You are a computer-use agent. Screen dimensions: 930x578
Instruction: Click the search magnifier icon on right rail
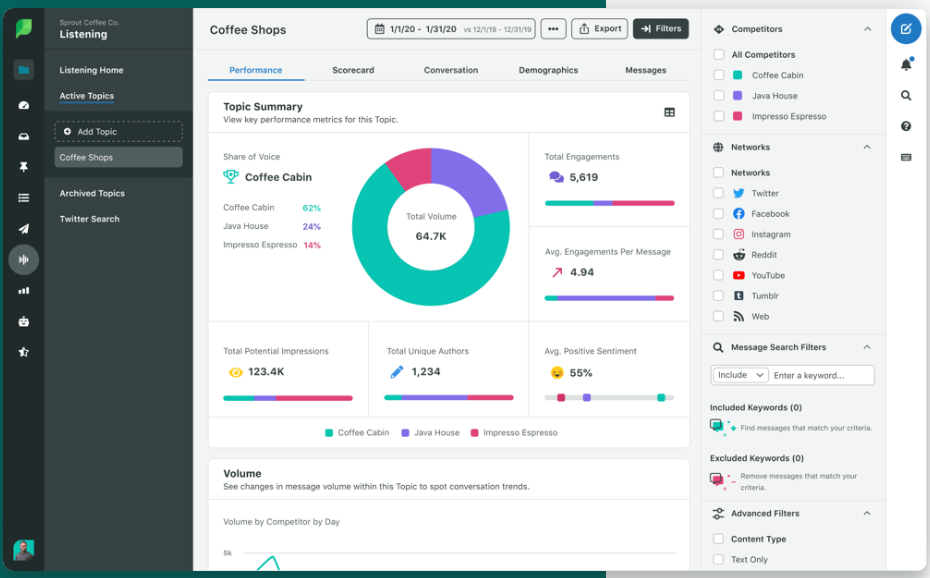[906, 95]
